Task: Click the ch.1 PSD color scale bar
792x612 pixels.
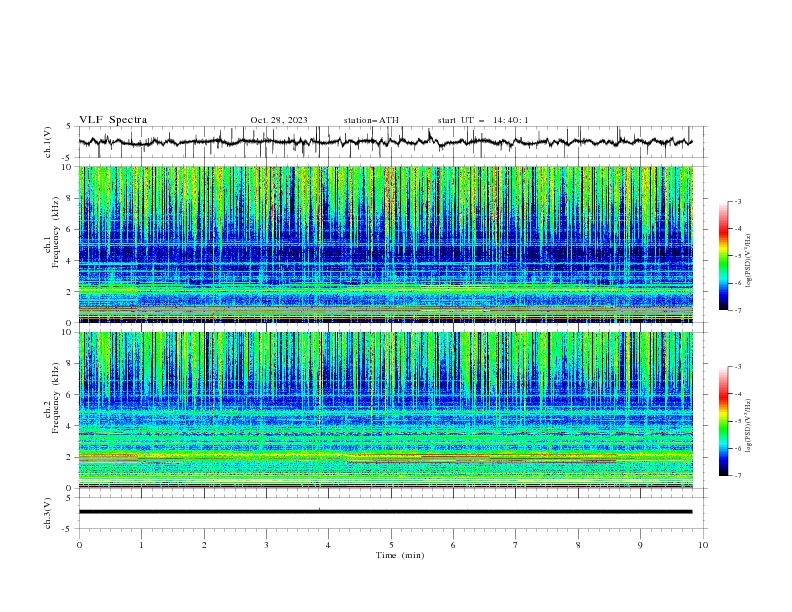Action: [x=723, y=256]
